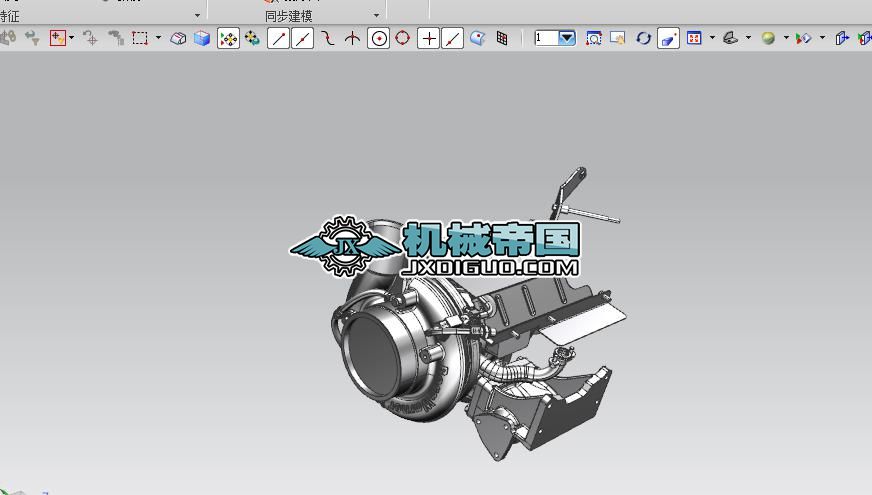
Task: Toggle the quadrant point snap
Action: (x=403, y=38)
